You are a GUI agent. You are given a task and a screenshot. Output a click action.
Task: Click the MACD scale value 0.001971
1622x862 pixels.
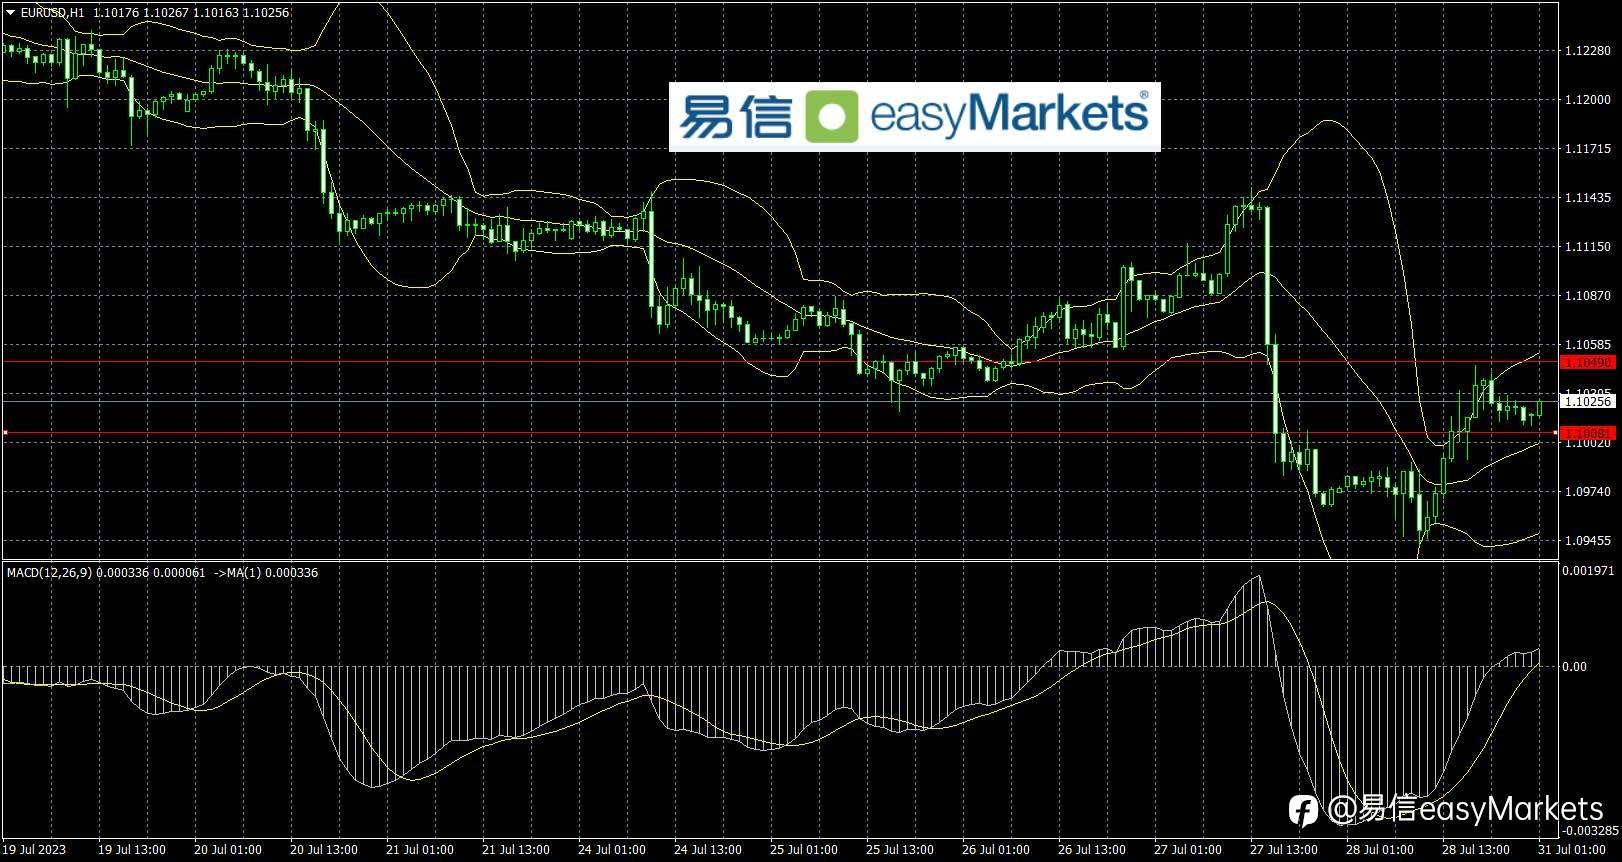tap(1589, 571)
